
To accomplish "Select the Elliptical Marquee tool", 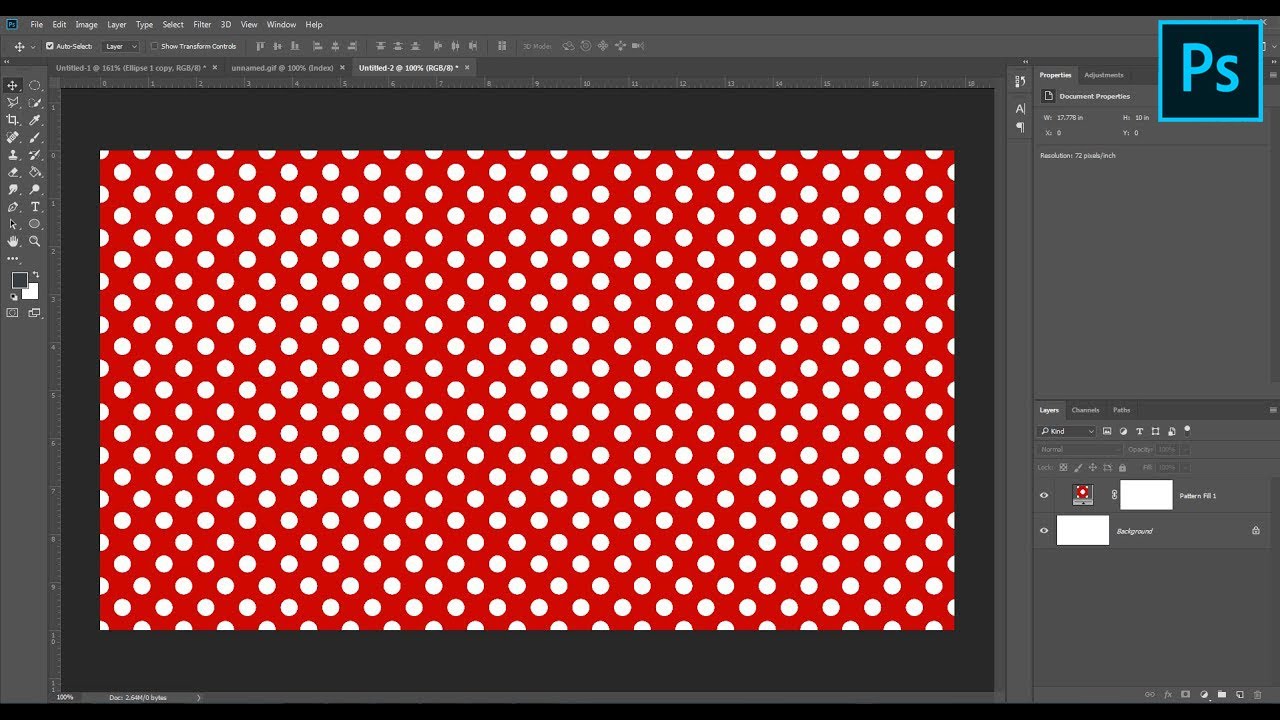I will [x=35, y=86].
